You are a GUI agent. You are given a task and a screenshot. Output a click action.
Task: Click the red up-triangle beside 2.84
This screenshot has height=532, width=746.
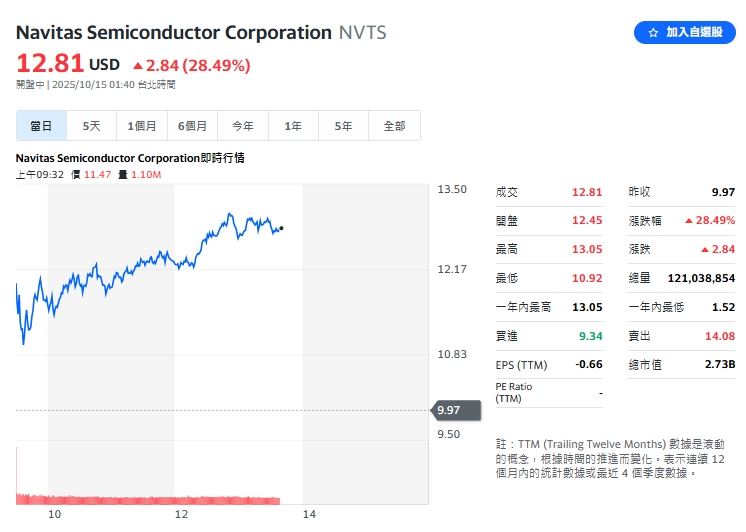(138, 66)
